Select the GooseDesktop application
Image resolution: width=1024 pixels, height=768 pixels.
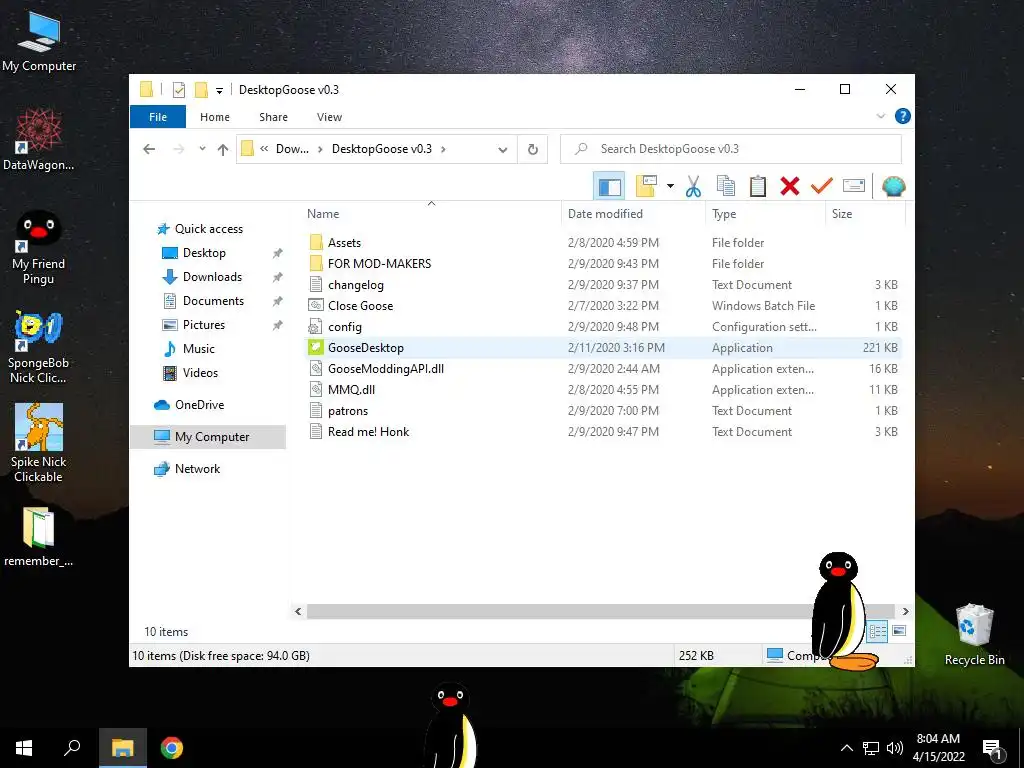(366, 347)
